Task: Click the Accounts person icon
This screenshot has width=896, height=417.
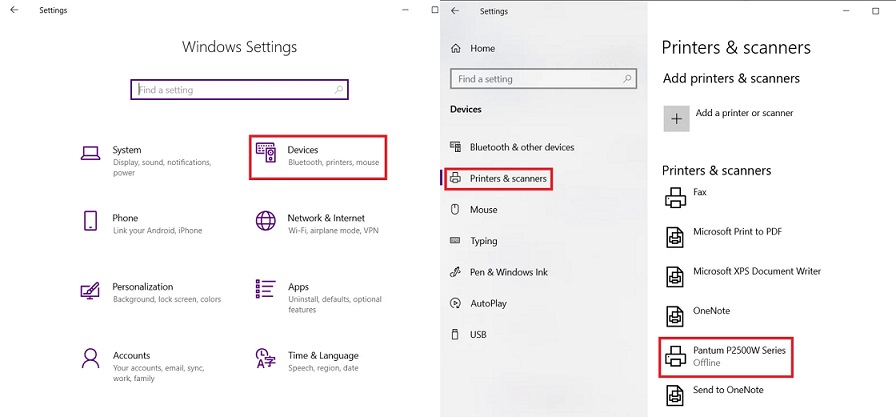Action: click(x=90, y=358)
